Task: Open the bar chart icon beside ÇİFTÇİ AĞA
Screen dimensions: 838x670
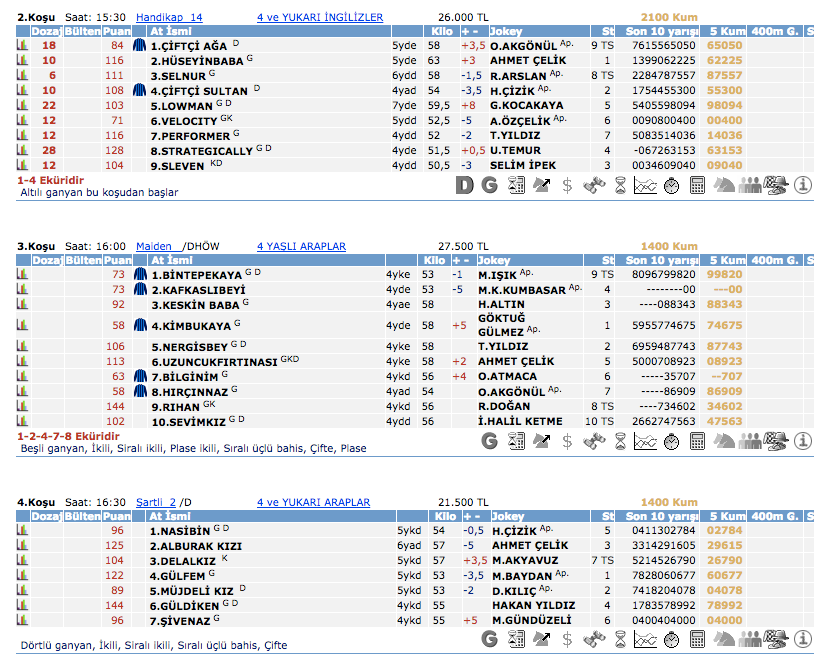Action: (22, 45)
